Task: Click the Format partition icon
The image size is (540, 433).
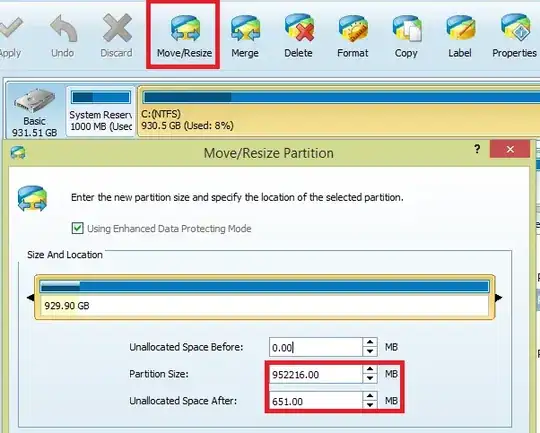Action: pos(353,28)
